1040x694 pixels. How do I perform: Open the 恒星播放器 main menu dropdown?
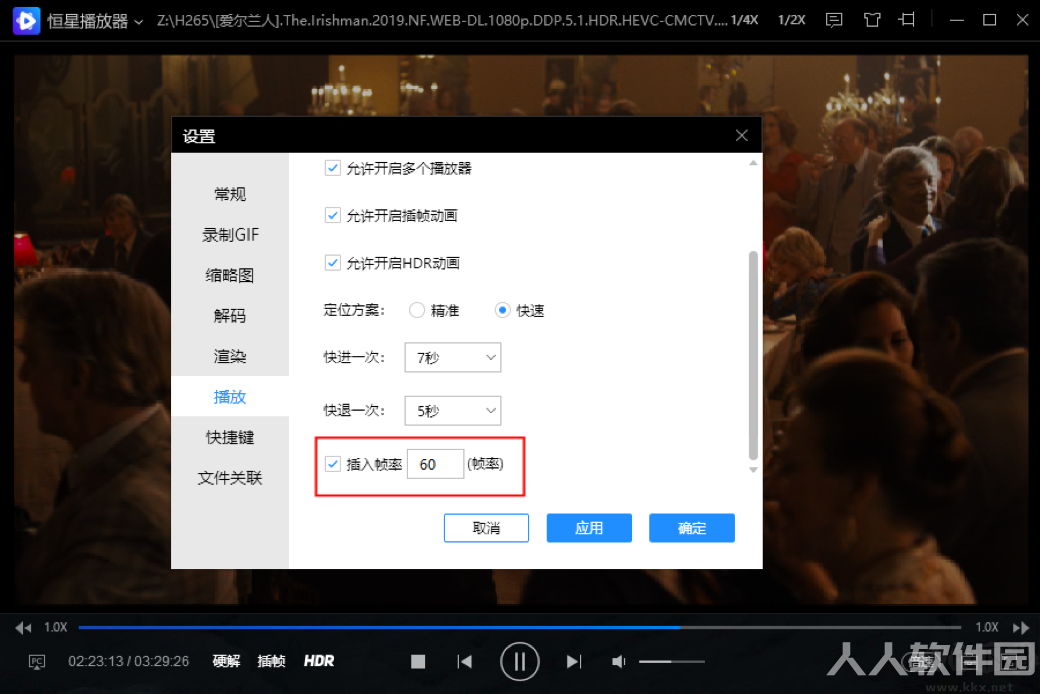pyautogui.click(x=95, y=21)
